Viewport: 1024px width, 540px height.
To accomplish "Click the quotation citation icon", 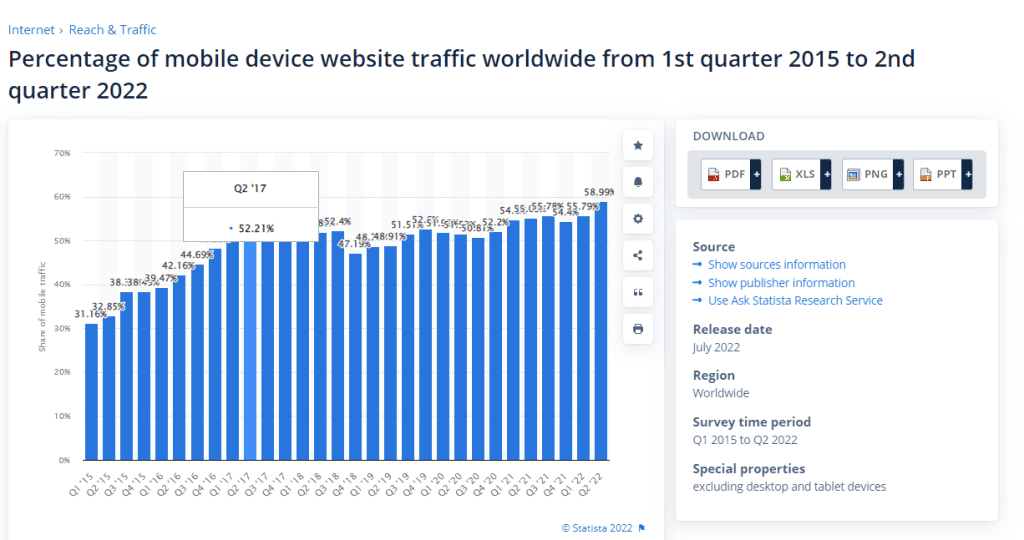I will 638,292.
